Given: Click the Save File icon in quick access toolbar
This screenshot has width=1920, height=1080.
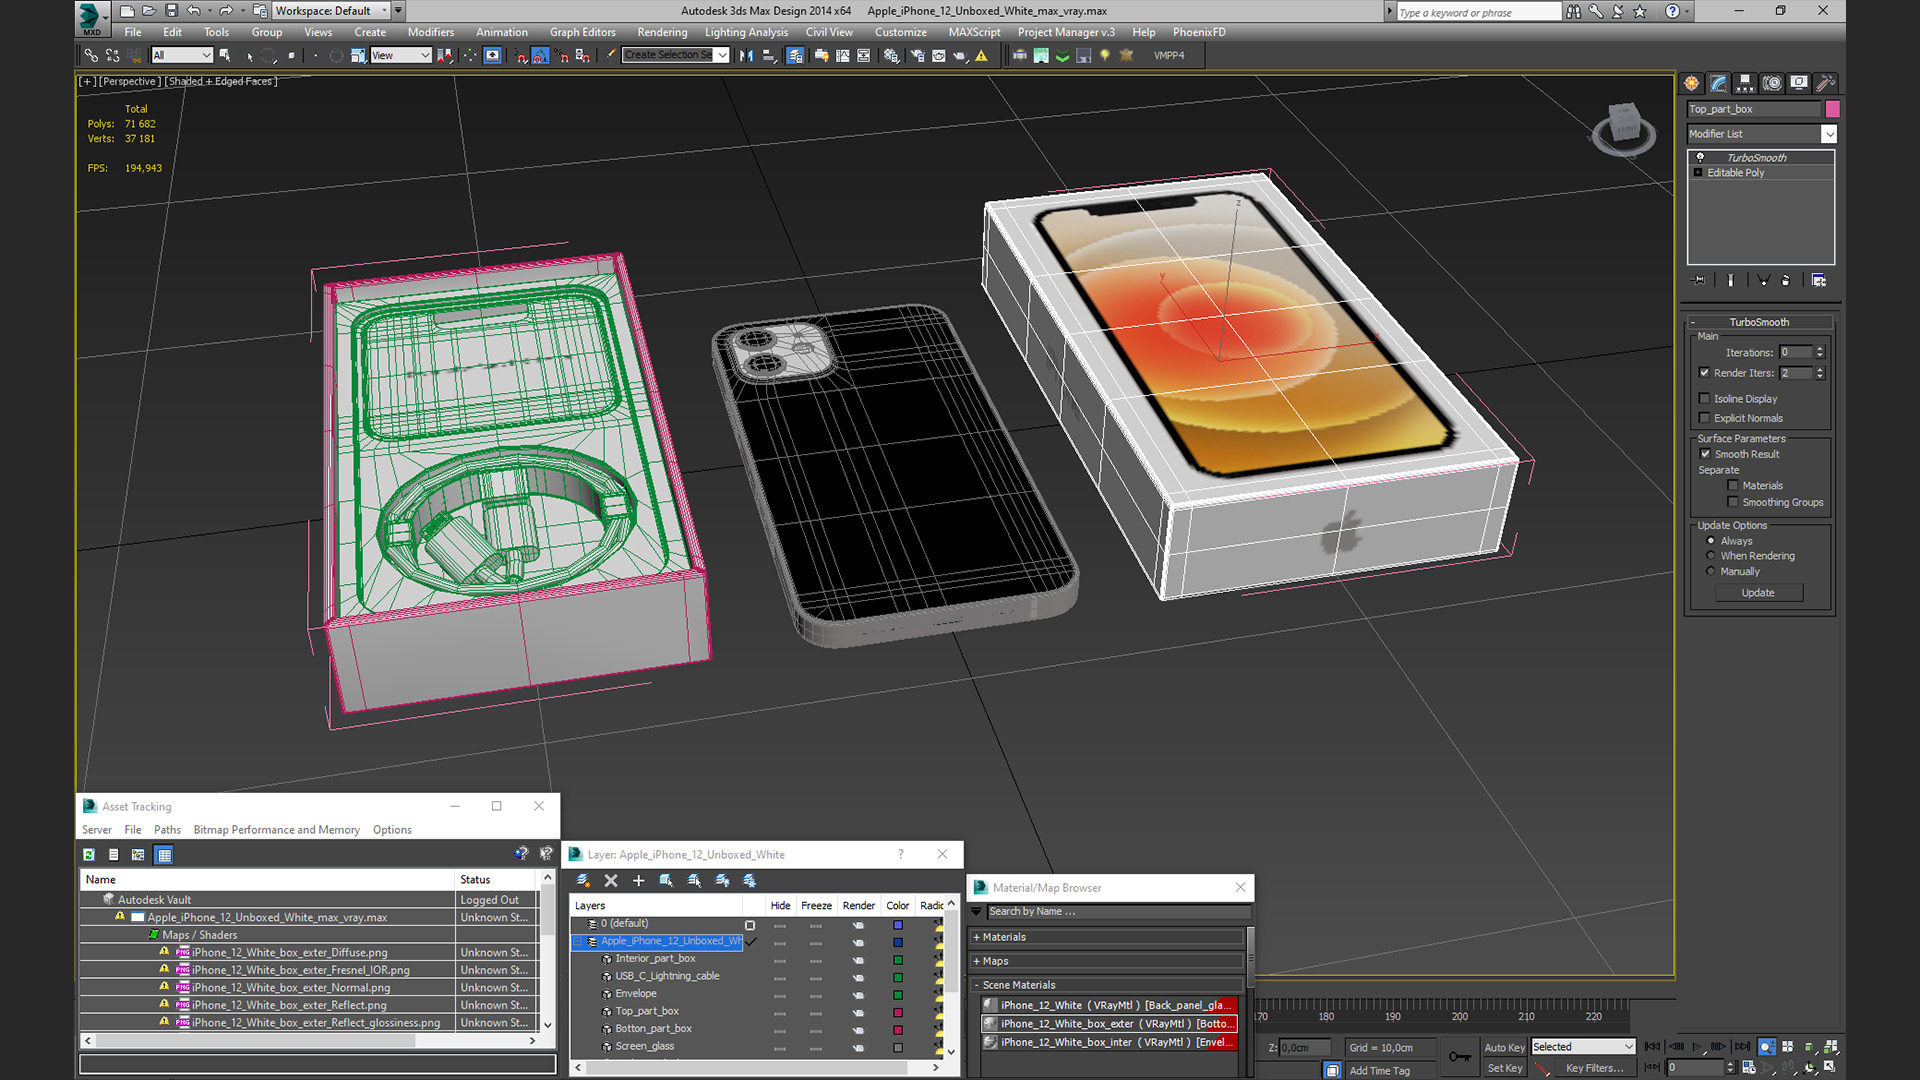Looking at the screenshot, I should 171,11.
